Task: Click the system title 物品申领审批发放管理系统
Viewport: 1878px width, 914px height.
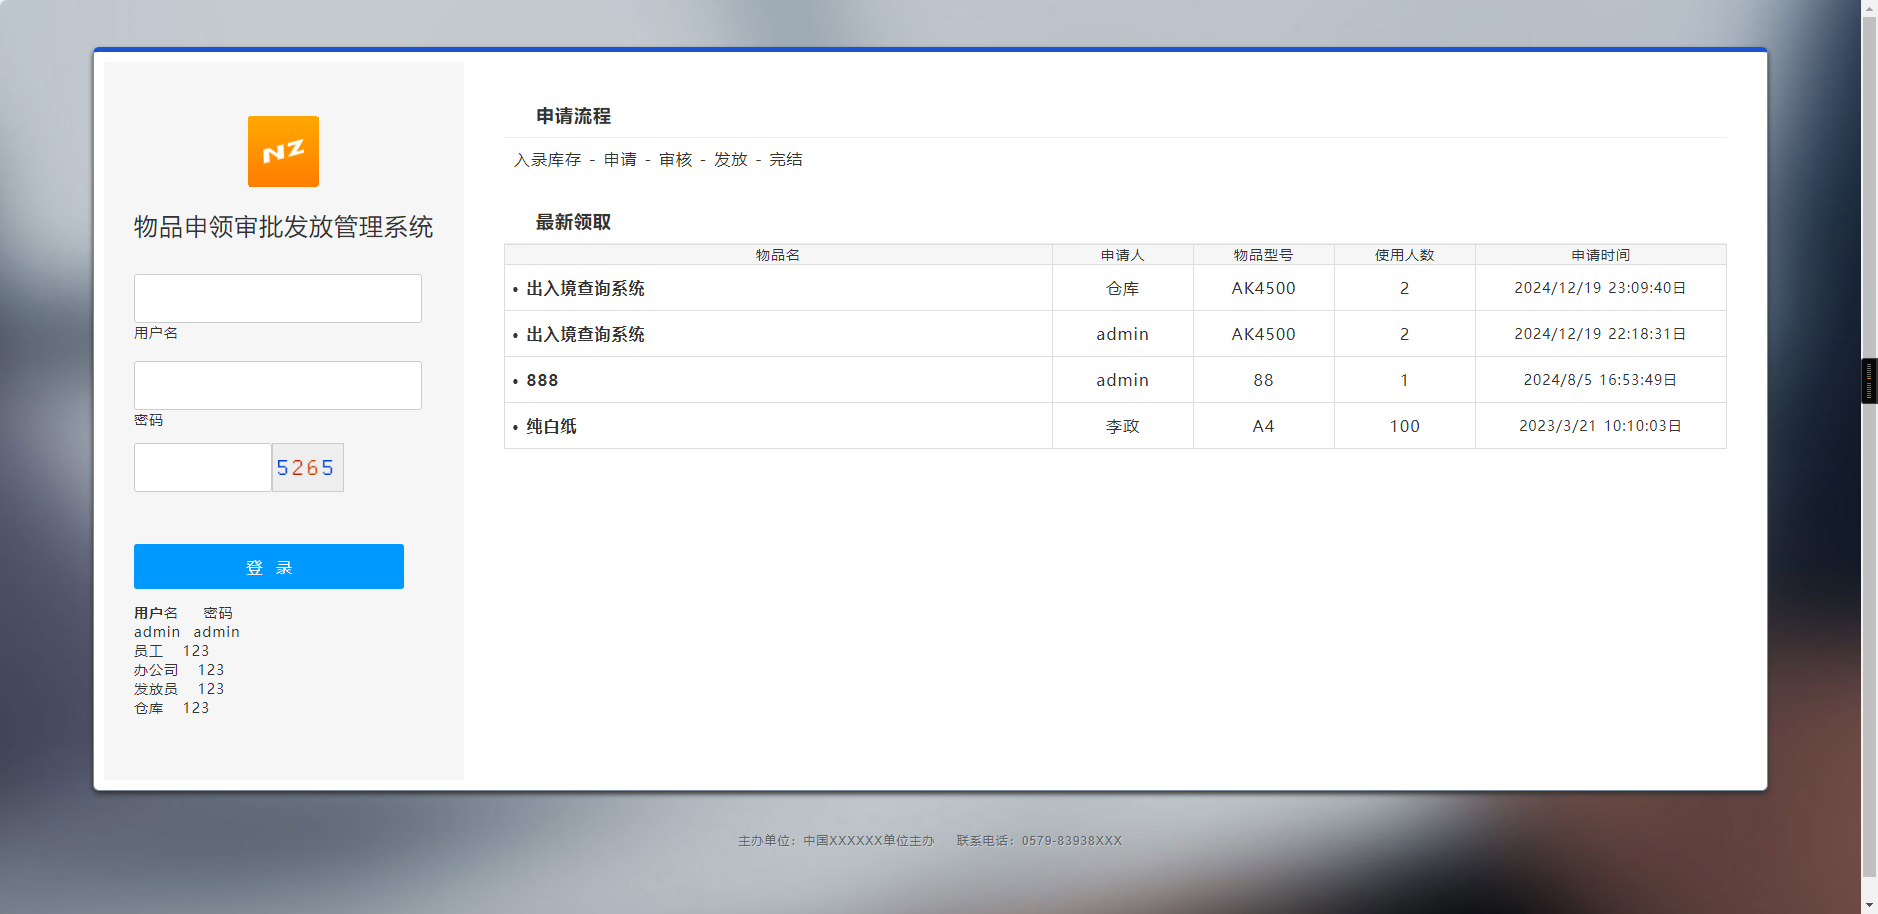Action: (x=283, y=227)
